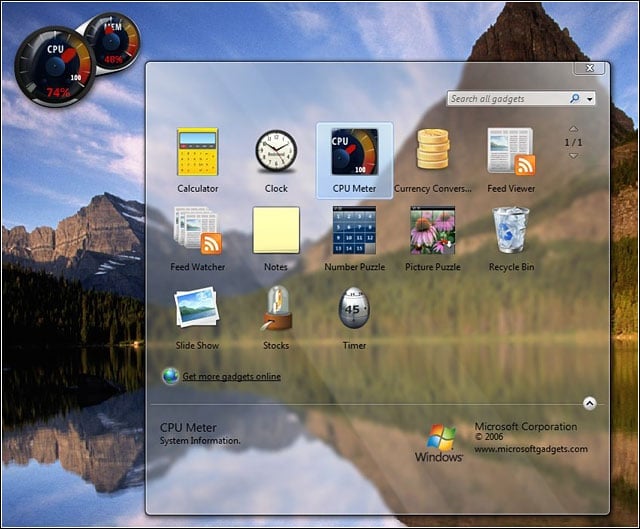Choose the Picture Puzzle flower icon
The height and width of the screenshot is (529, 640).
click(433, 230)
